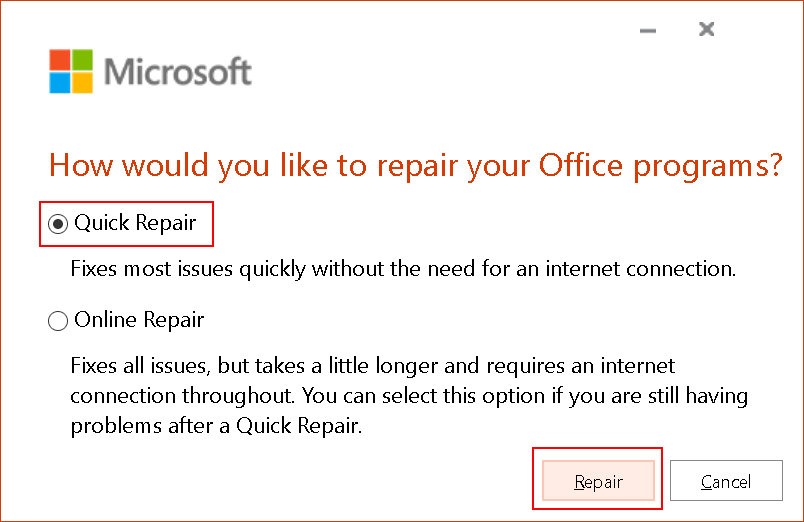The height and width of the screenshot is (522, 804).
Task: Click the "Quick Repair" option label
Action: (135, 223)
